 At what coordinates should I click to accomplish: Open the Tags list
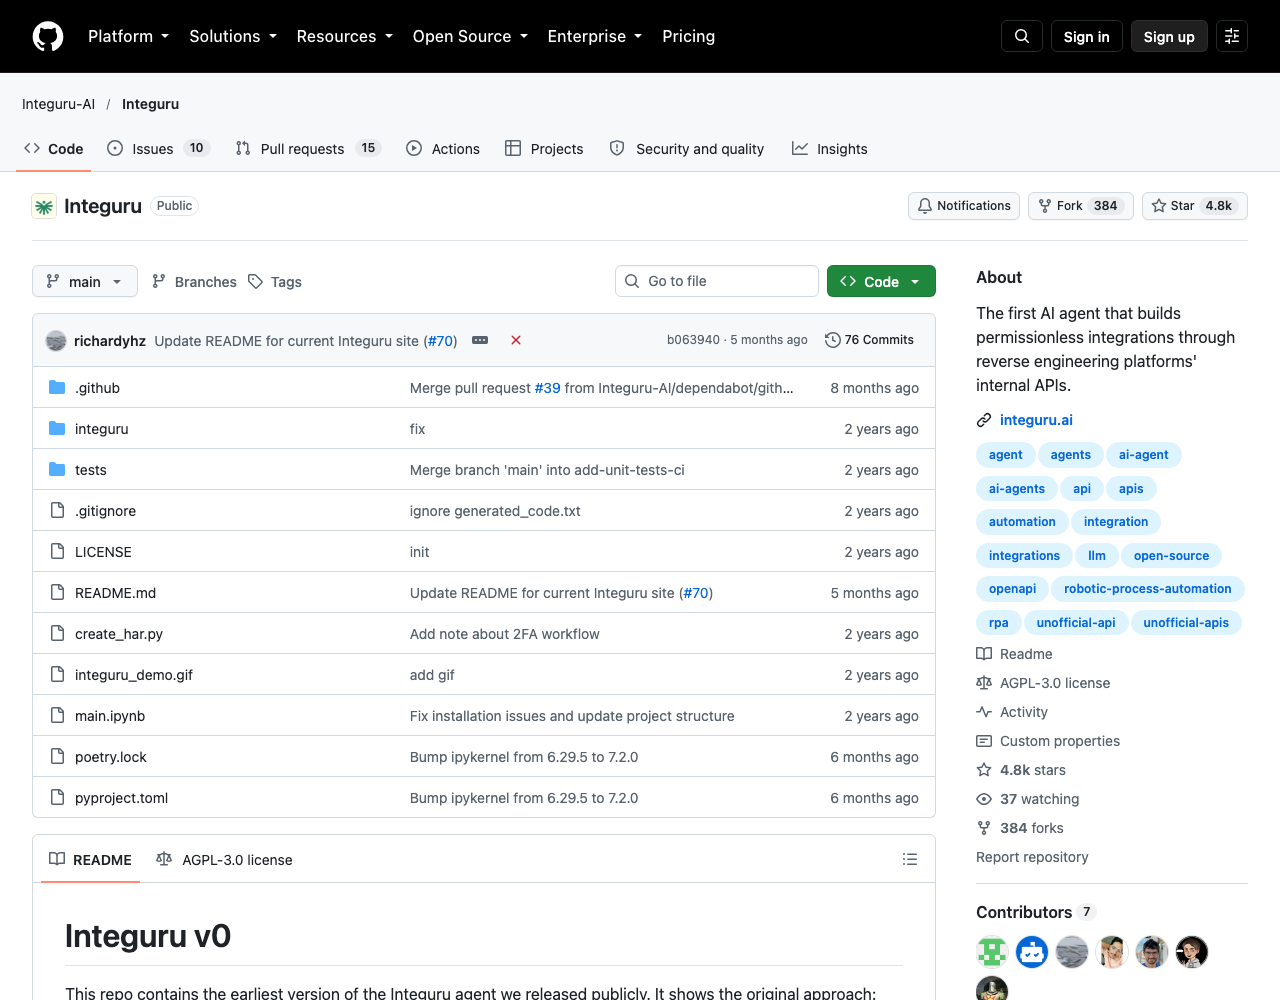click(275, 282)
